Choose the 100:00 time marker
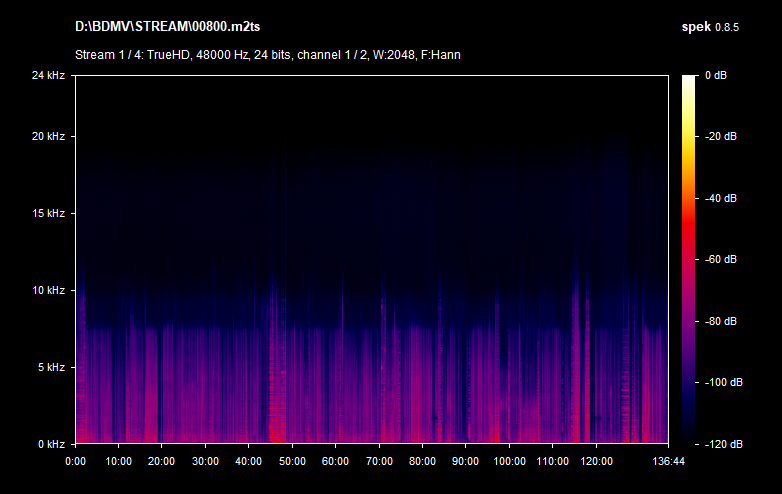 coord(509,461)
